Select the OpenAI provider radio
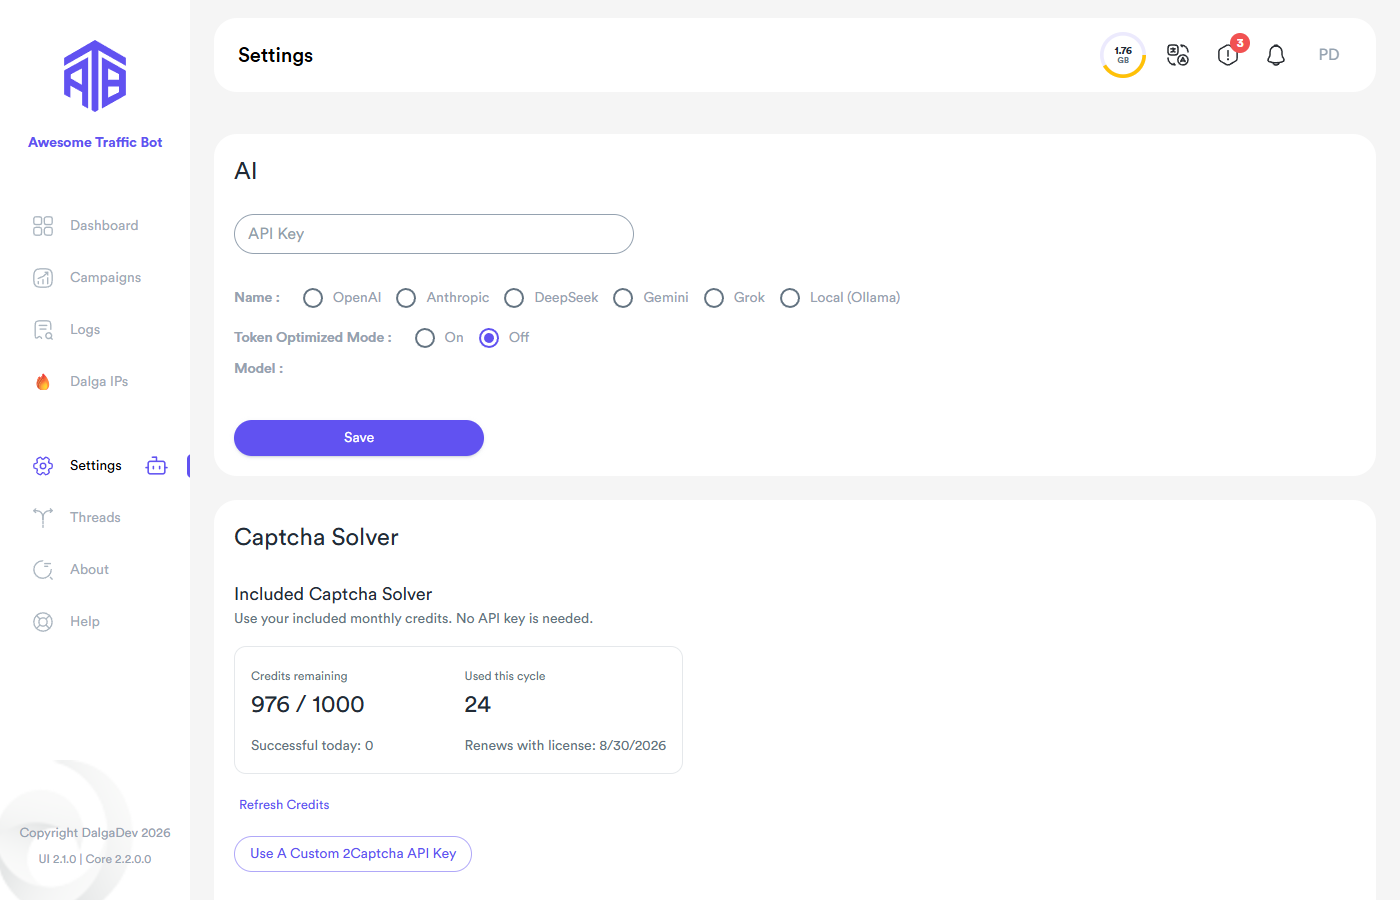The height and width of the screenshot is (900, 1400). pos(313,298)
